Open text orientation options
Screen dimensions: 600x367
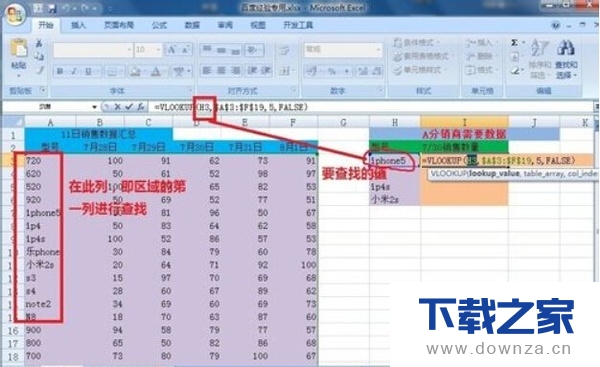(253, 50)
